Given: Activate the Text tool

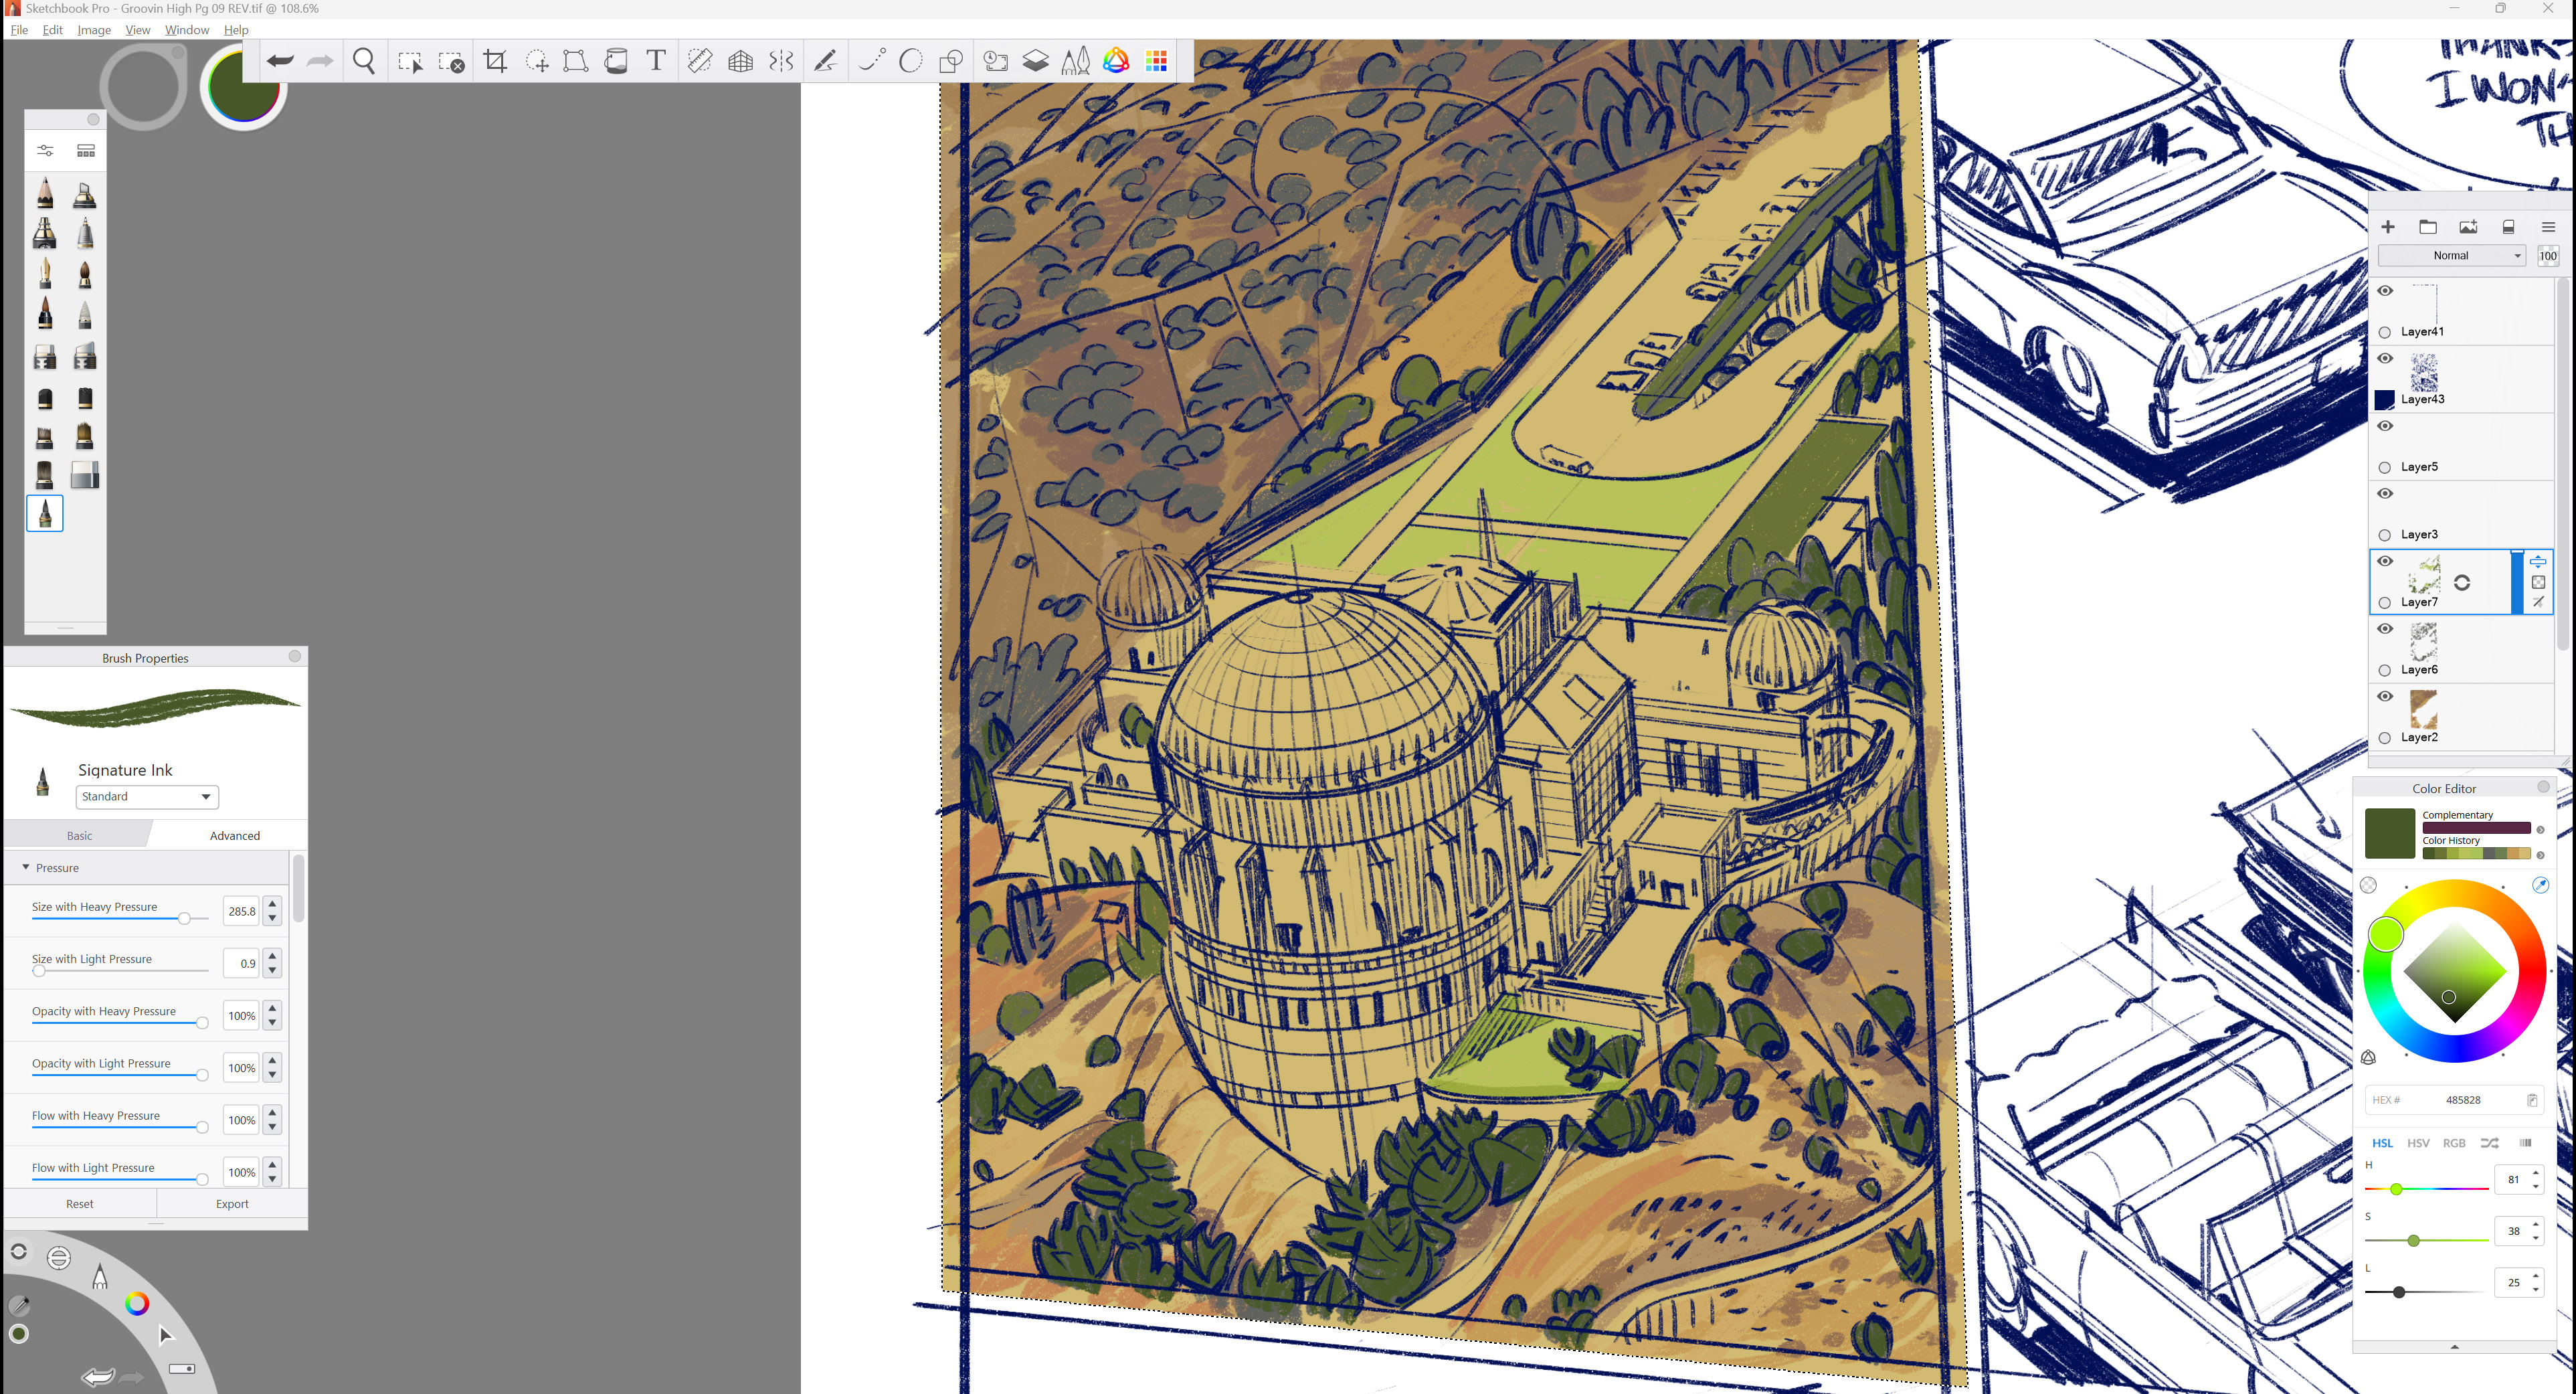Looking at the screenshot, I should pos(656,61).
